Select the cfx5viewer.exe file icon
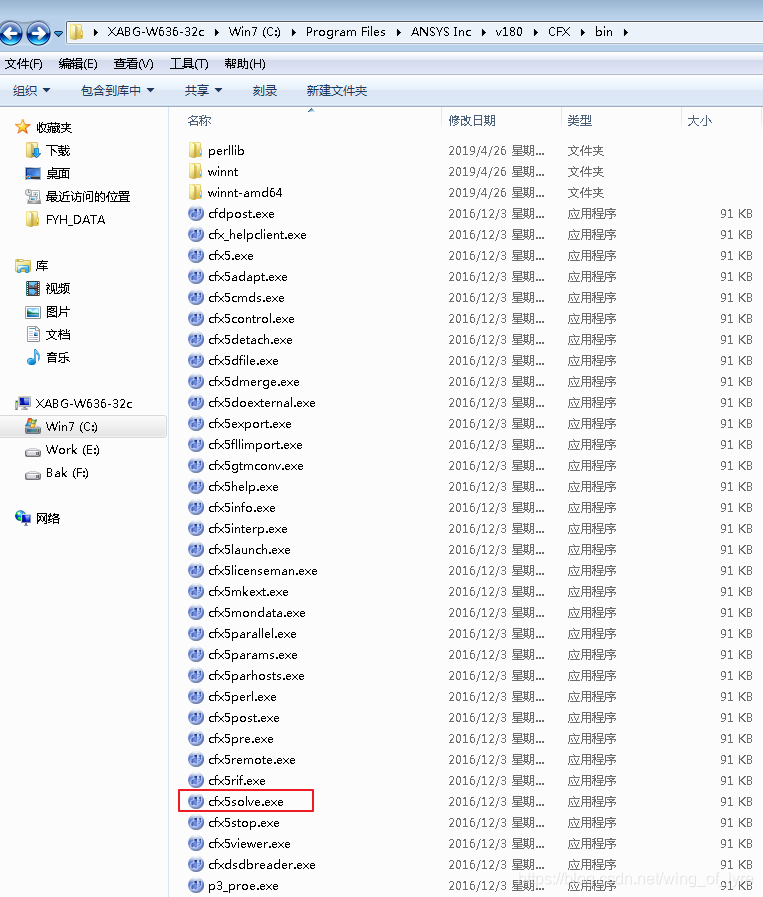The width and height of the screenshot is (763, 897). (196, 844)
